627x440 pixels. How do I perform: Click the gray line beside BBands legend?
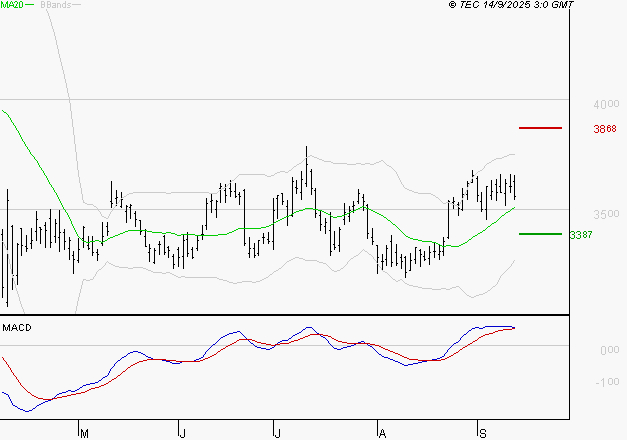76,5
